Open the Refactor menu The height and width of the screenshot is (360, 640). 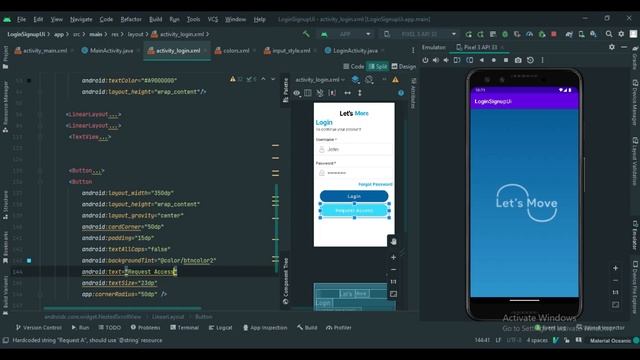tap(131, 19)
